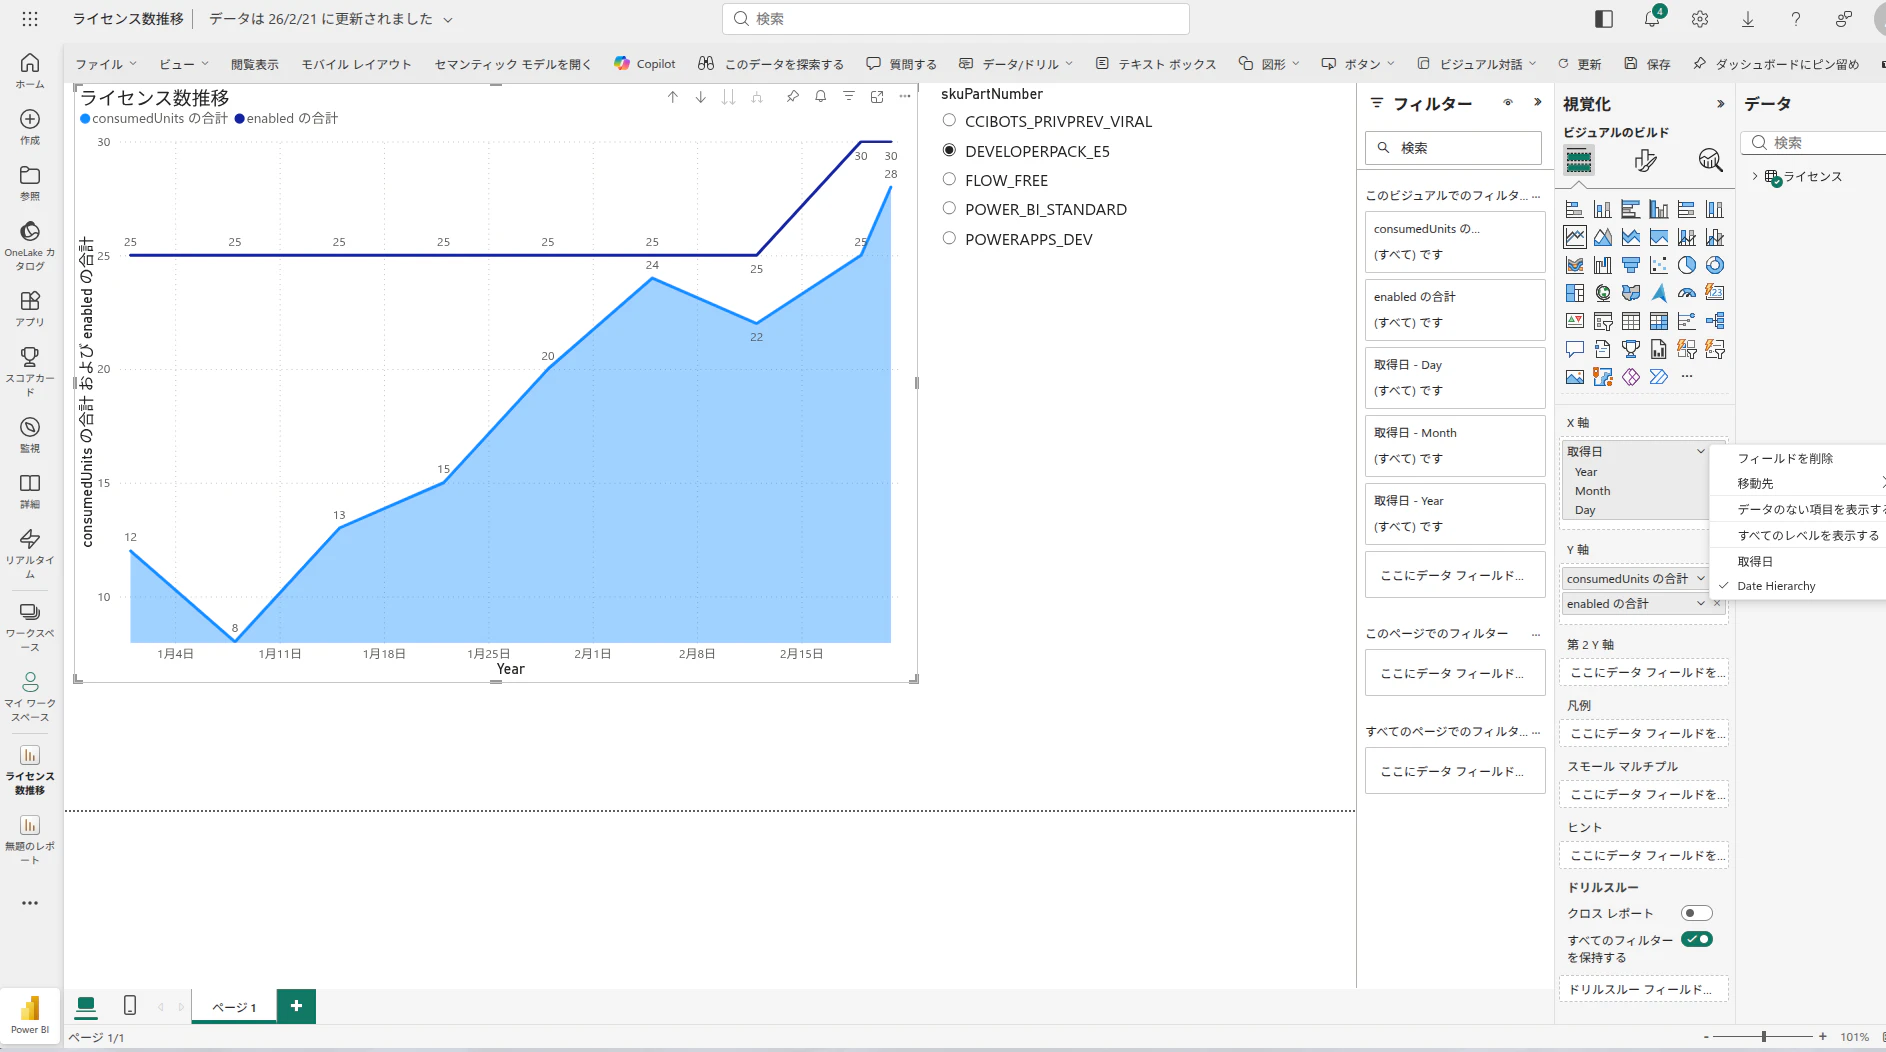This screenshot has height=1052, width=1886.
Task: Select the CCIBOTS_PRIVPREV_VIRAL radio option
Action: pyautogui.click(x=949, y=121)
